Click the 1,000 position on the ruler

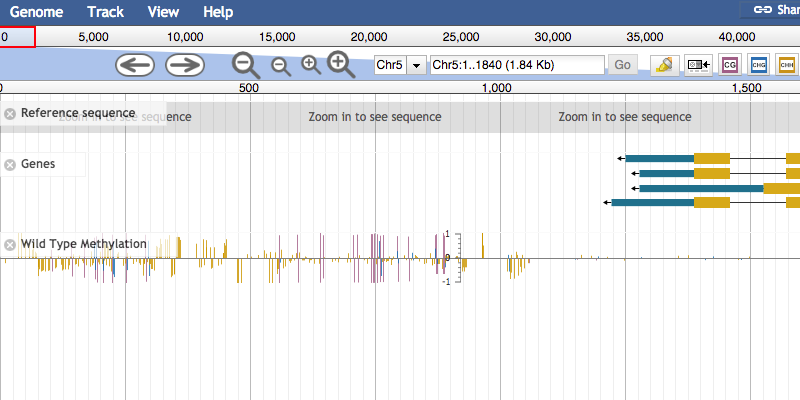point(496,88)
